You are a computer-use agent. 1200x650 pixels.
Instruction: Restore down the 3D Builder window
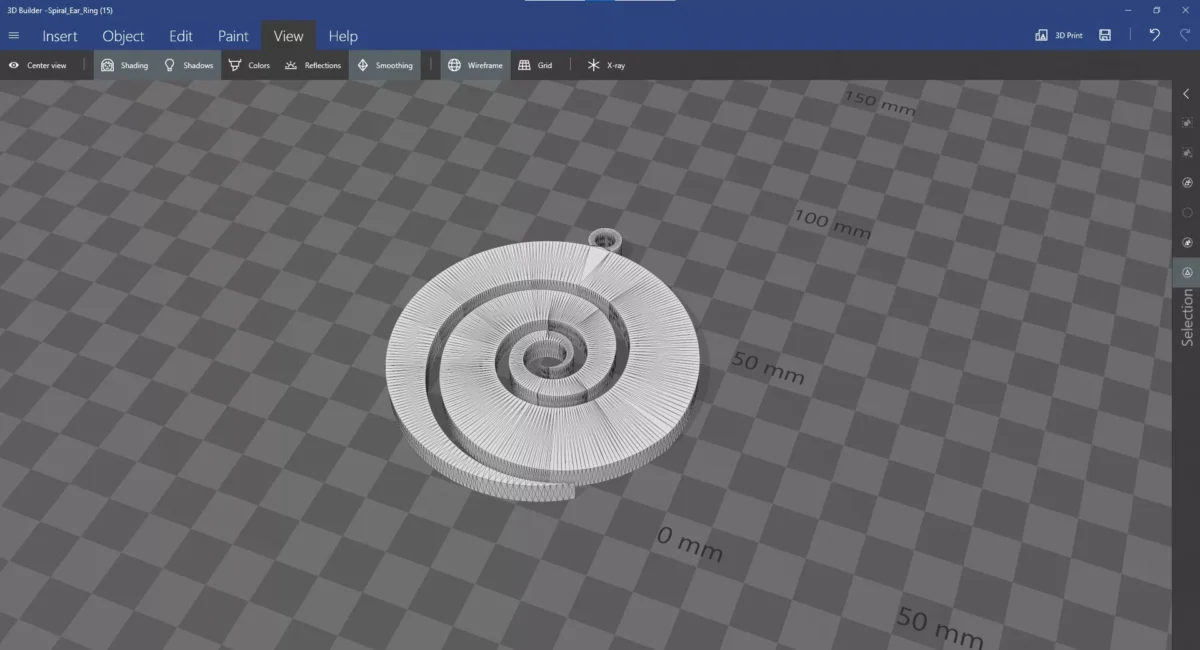pos(1156,9)
